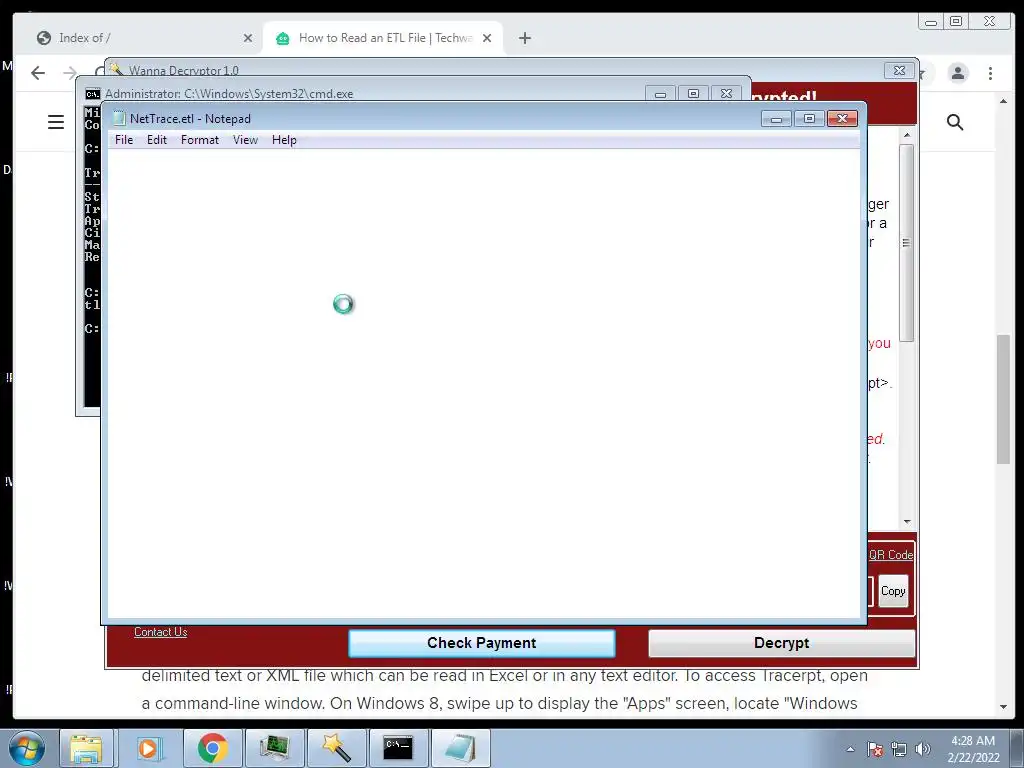Click the Wanna Decryptor taskbar icon
The image size is (1024, 768).
[x=336, y=748]
